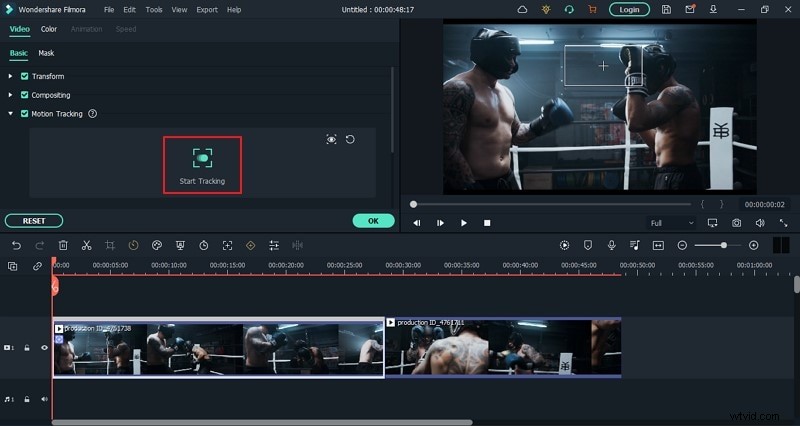Click the Start Tracking button

coord(202,165)
